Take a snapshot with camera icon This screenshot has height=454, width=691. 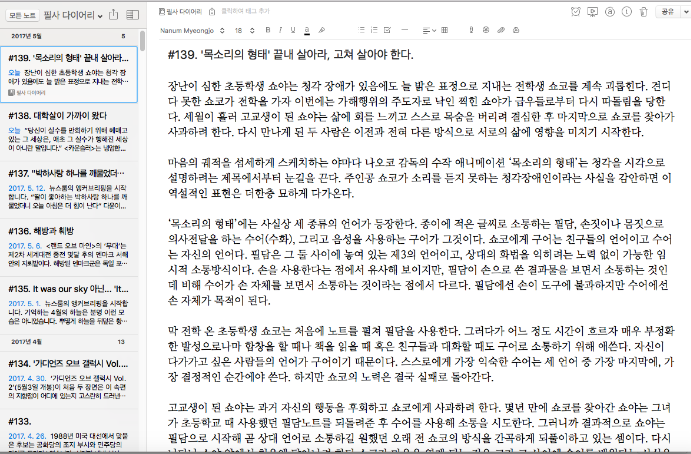pyautogui.click(x=486, y=30)
